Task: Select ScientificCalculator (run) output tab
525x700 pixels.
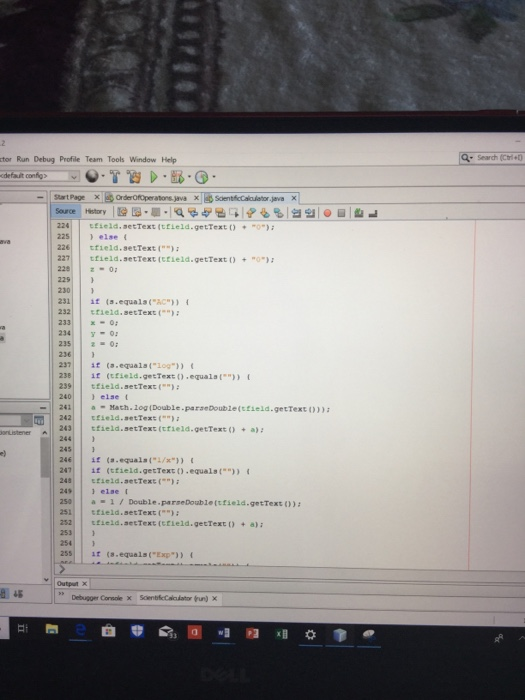Action: click(174, 598)
